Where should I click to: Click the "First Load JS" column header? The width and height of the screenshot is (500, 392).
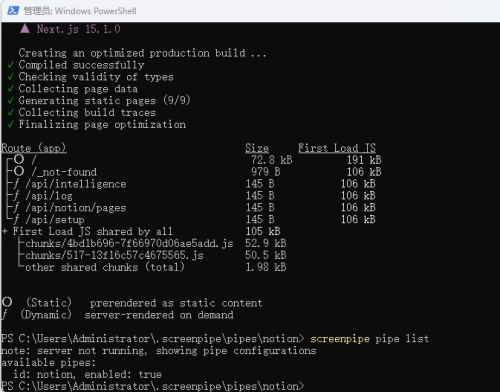[337, 148]
